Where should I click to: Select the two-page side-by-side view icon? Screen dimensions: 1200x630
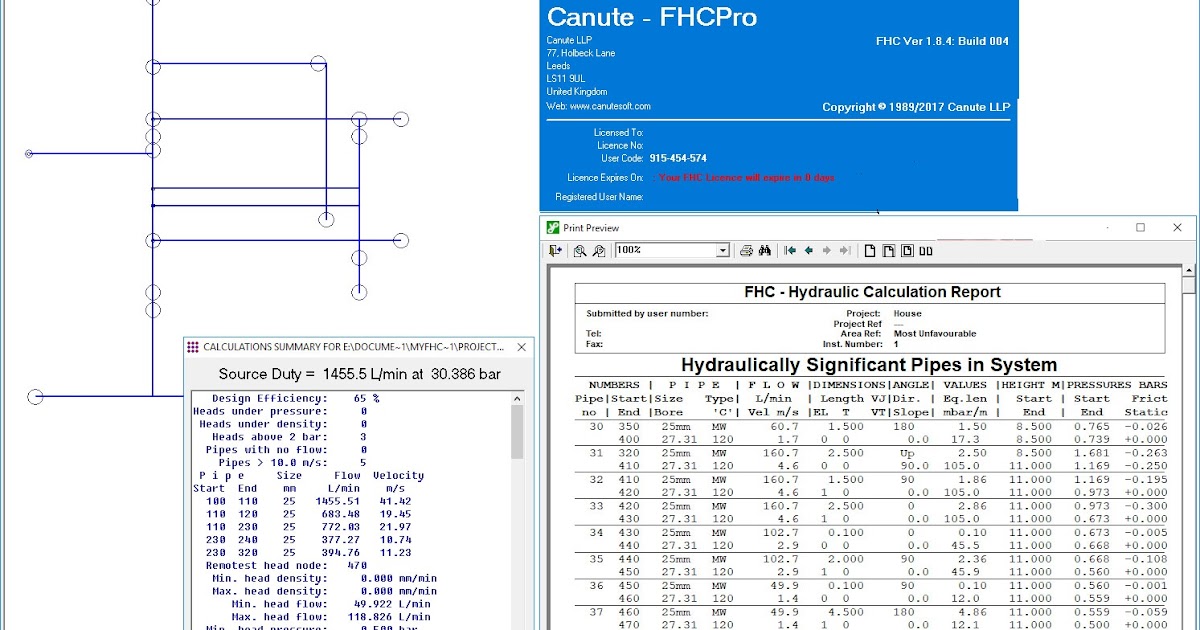(926, 251)
